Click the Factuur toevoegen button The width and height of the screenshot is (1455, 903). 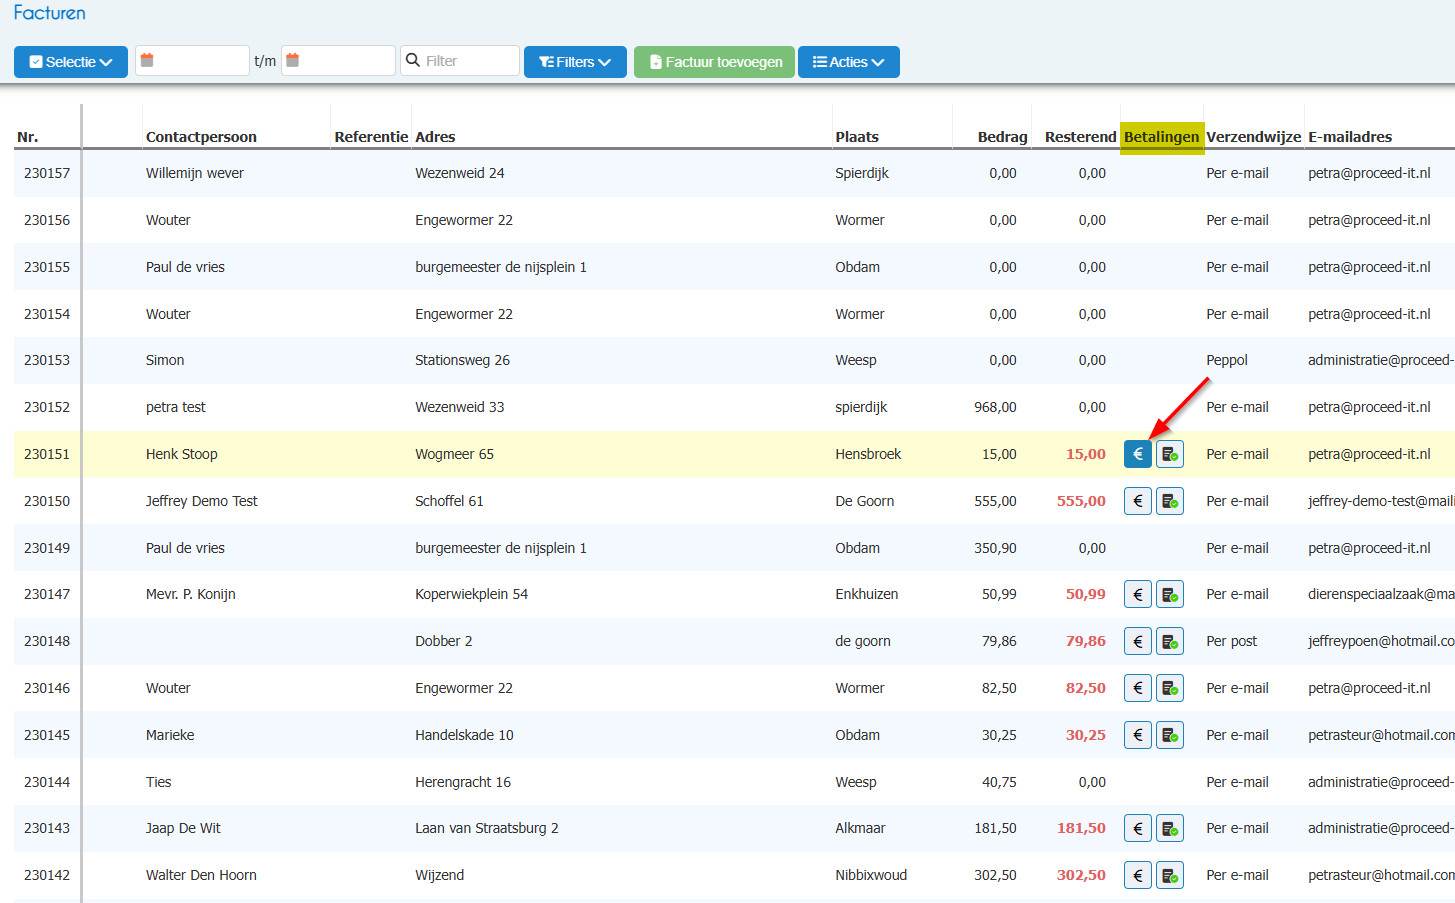[715, 62]
